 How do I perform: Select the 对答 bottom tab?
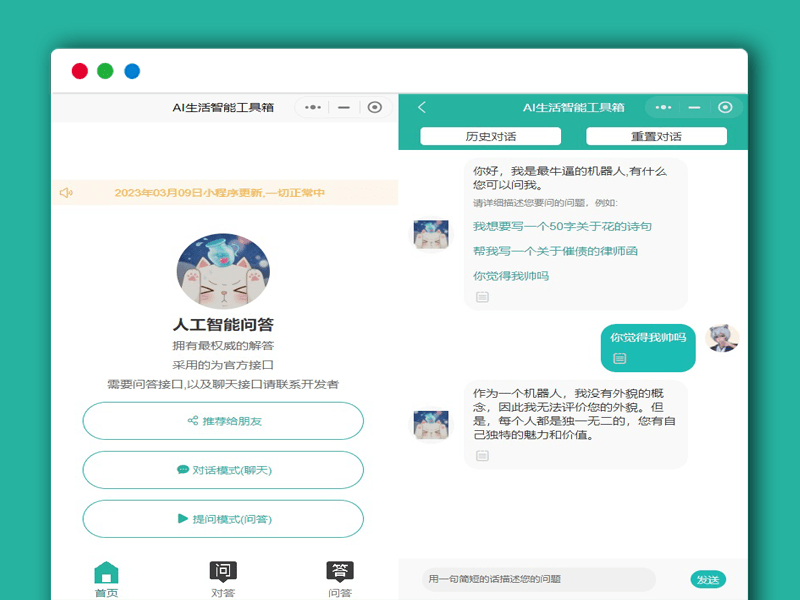coord(223,580)
